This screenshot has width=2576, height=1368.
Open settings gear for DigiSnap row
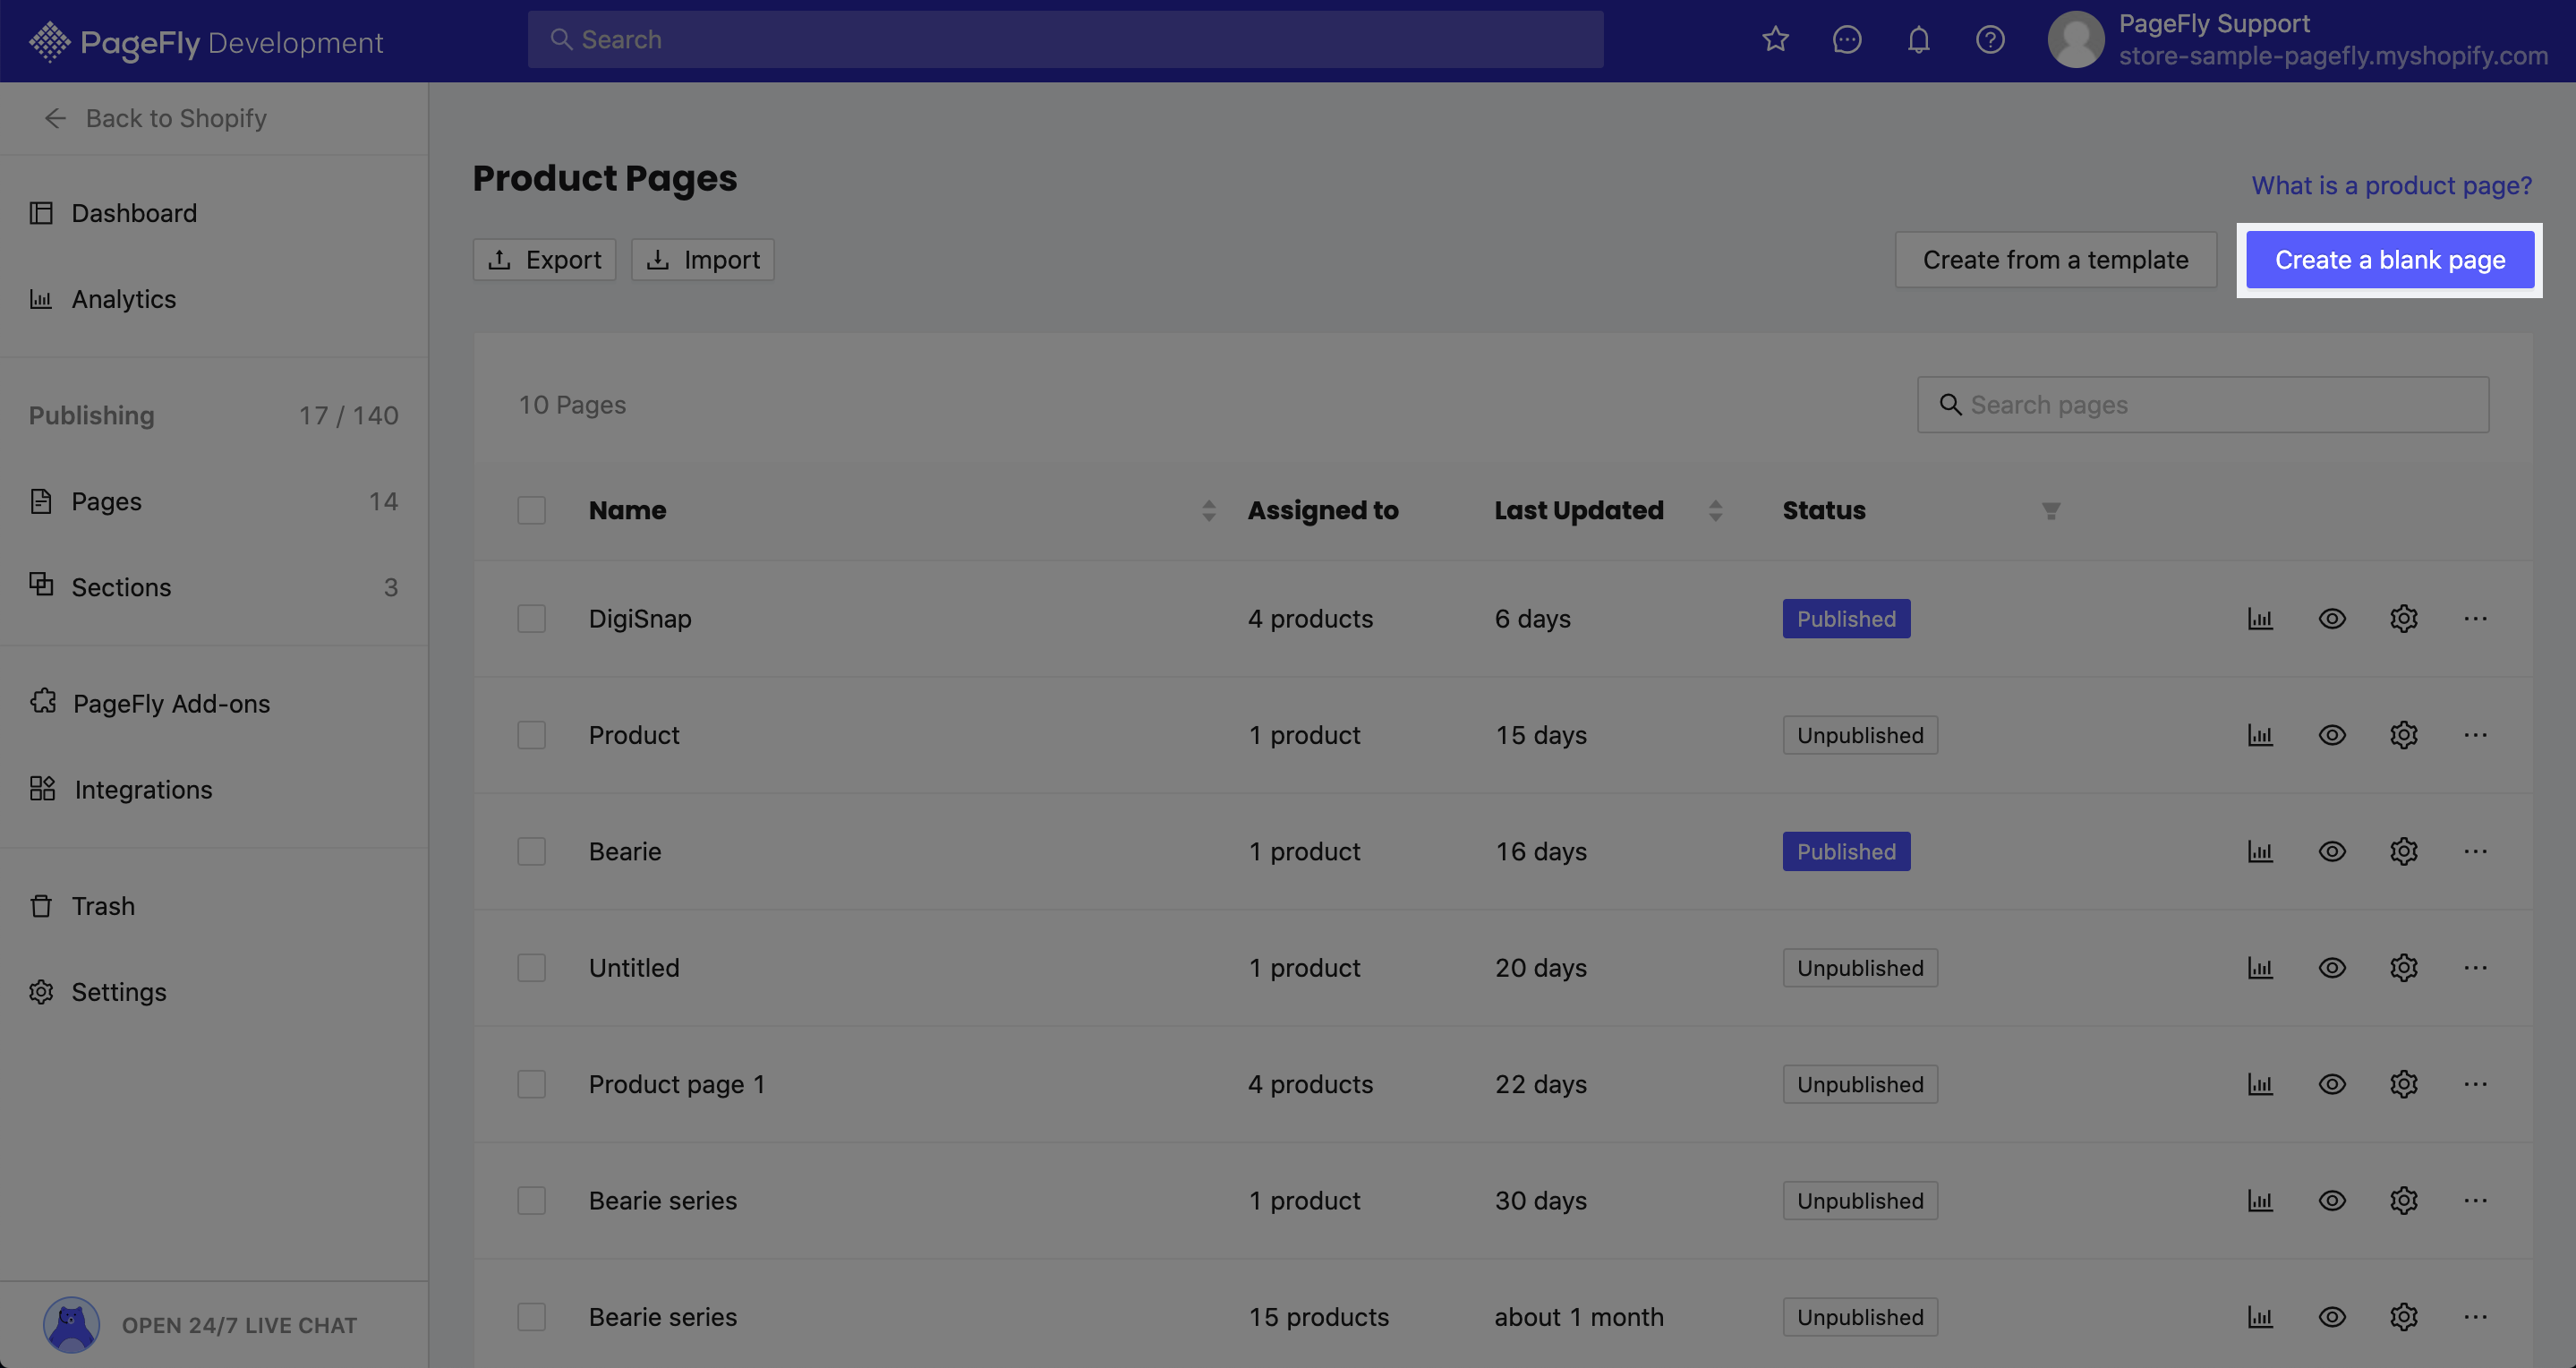2403,618
